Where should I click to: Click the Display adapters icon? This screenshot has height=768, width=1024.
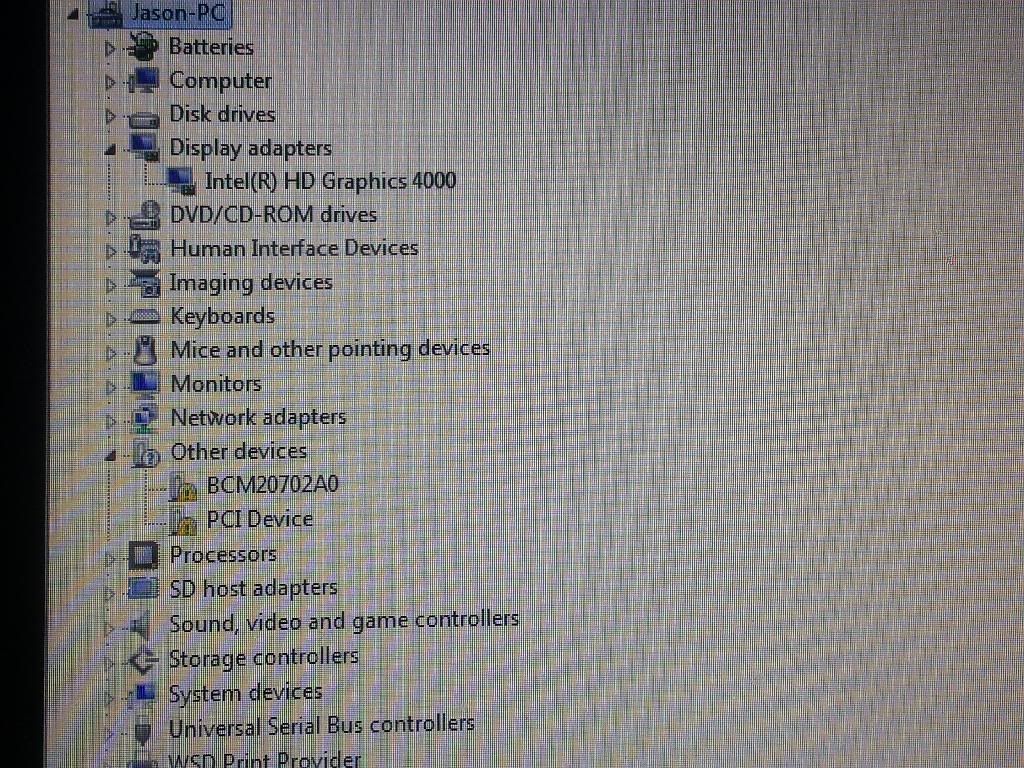(144, 148)
